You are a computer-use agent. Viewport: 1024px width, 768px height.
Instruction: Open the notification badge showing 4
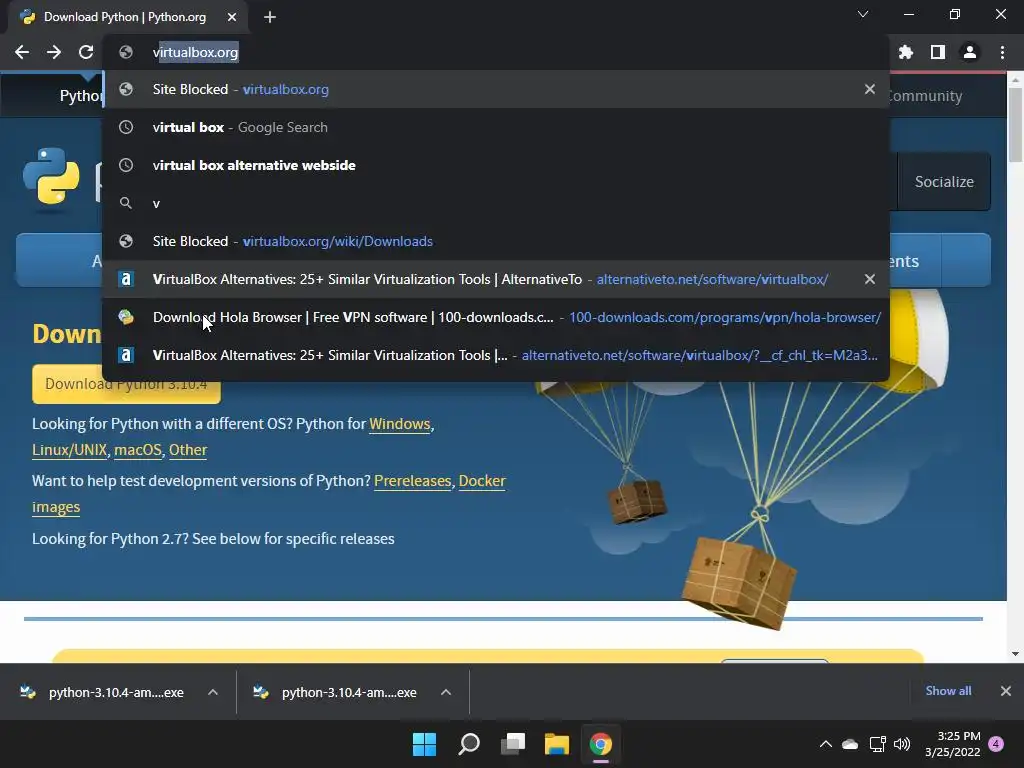tap(996, 744)
